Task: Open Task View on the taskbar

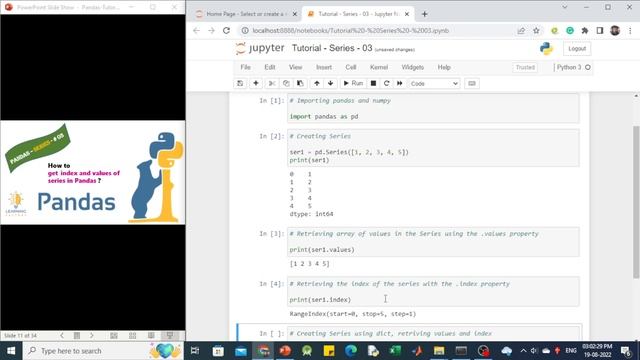Action: pos(195,351)
